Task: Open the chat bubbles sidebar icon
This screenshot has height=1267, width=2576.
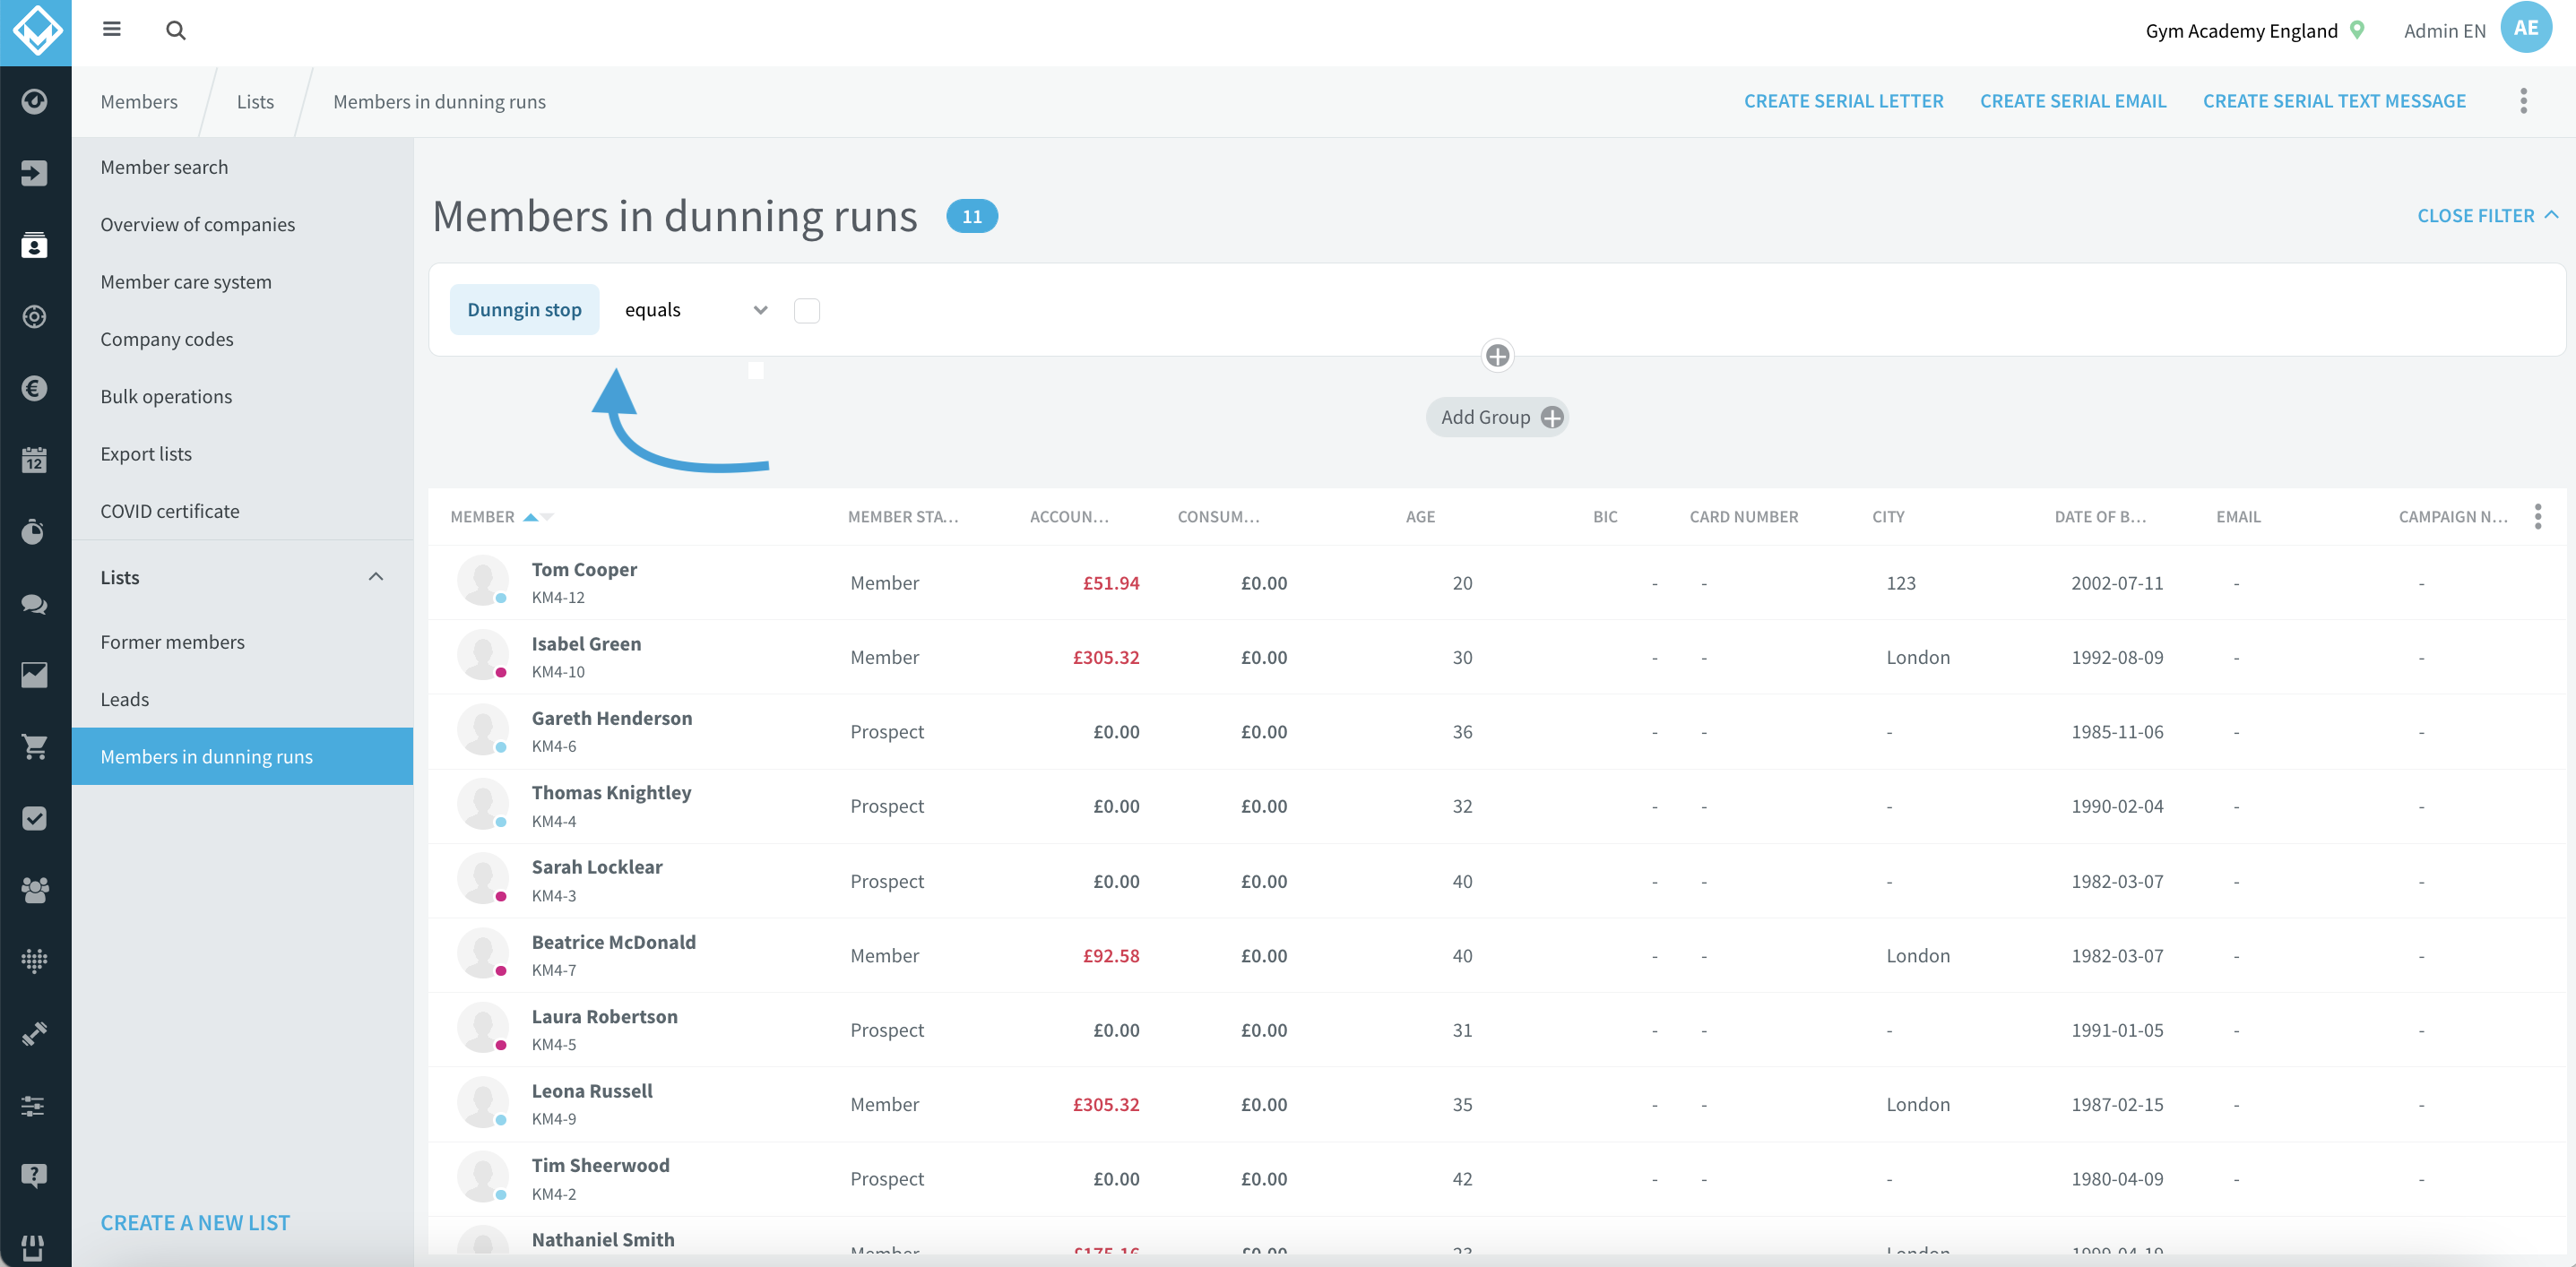Action: 35,604
